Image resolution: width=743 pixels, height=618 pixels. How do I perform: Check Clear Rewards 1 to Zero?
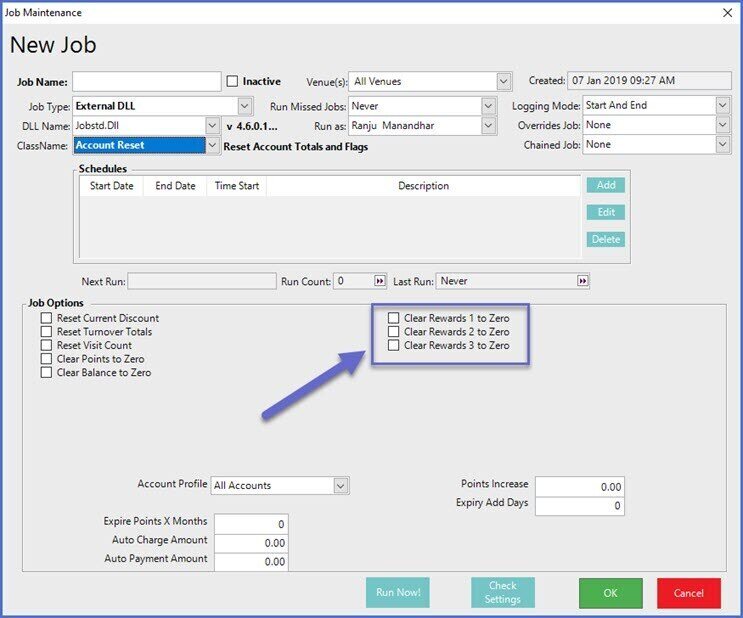(394, 319)
